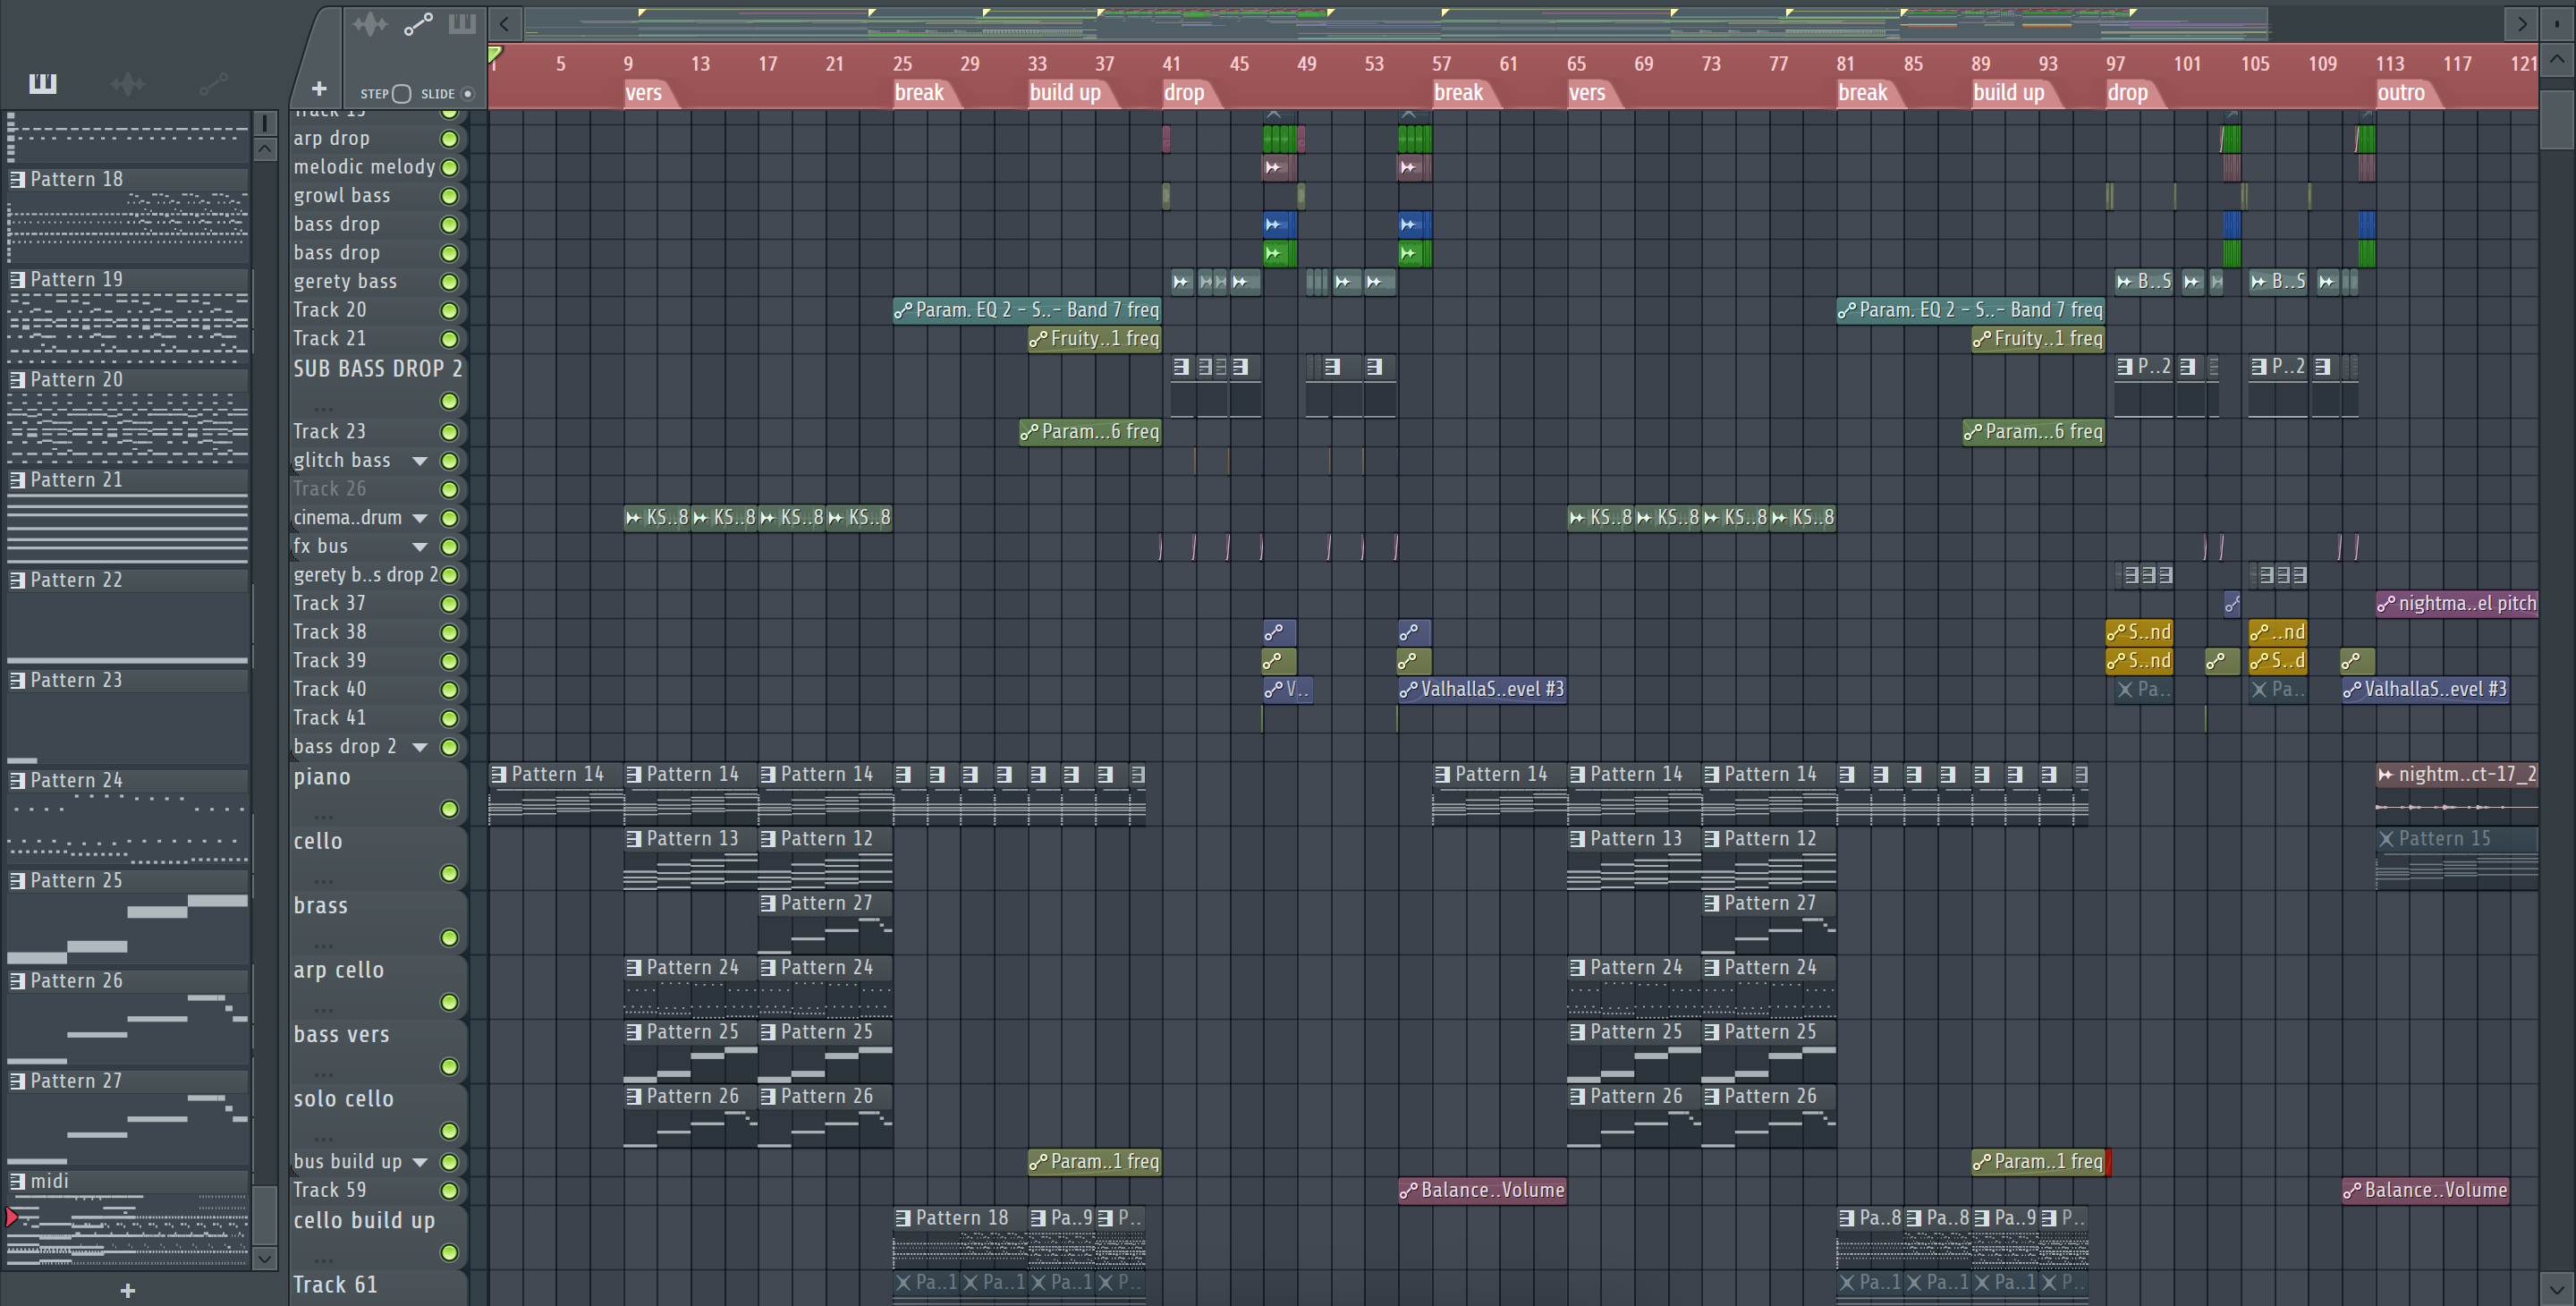Screen dimensions: 2576x1306
Task: Select the audio clips focus waveform icon
Action: pyautogui.click(x=370, y=24)
